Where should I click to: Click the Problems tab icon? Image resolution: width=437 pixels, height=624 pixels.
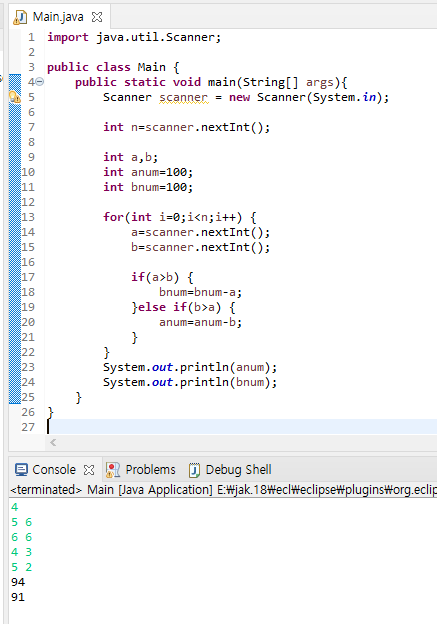(x=113, y=470)
